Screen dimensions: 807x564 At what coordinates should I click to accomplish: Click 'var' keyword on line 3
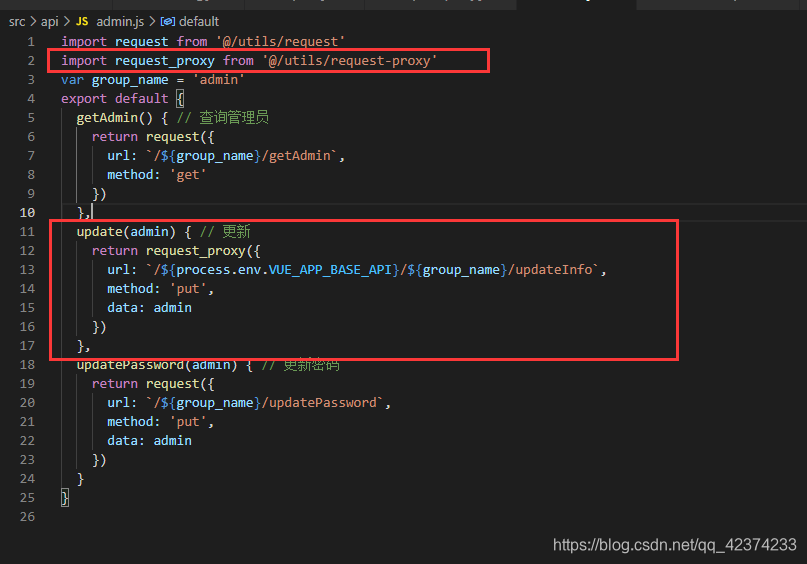[73, 80]
